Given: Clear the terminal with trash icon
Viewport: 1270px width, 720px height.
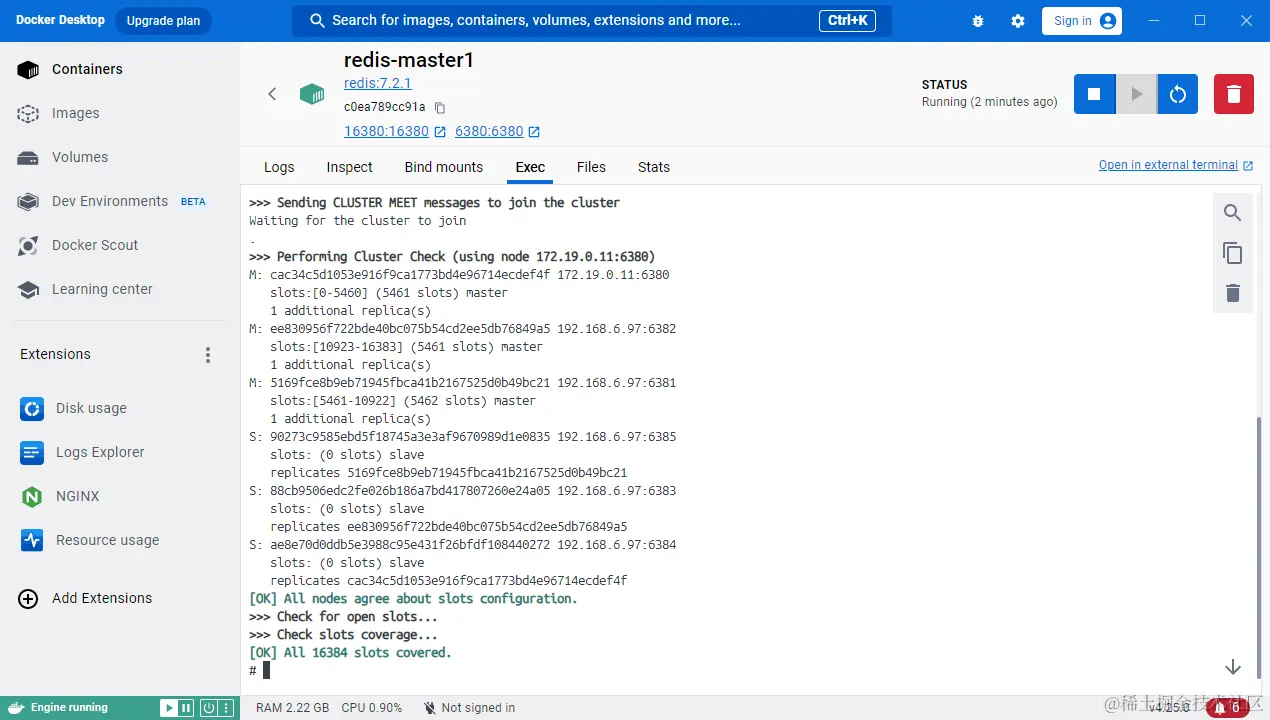Looking at the screenshot, I should tap(1233, 293).
